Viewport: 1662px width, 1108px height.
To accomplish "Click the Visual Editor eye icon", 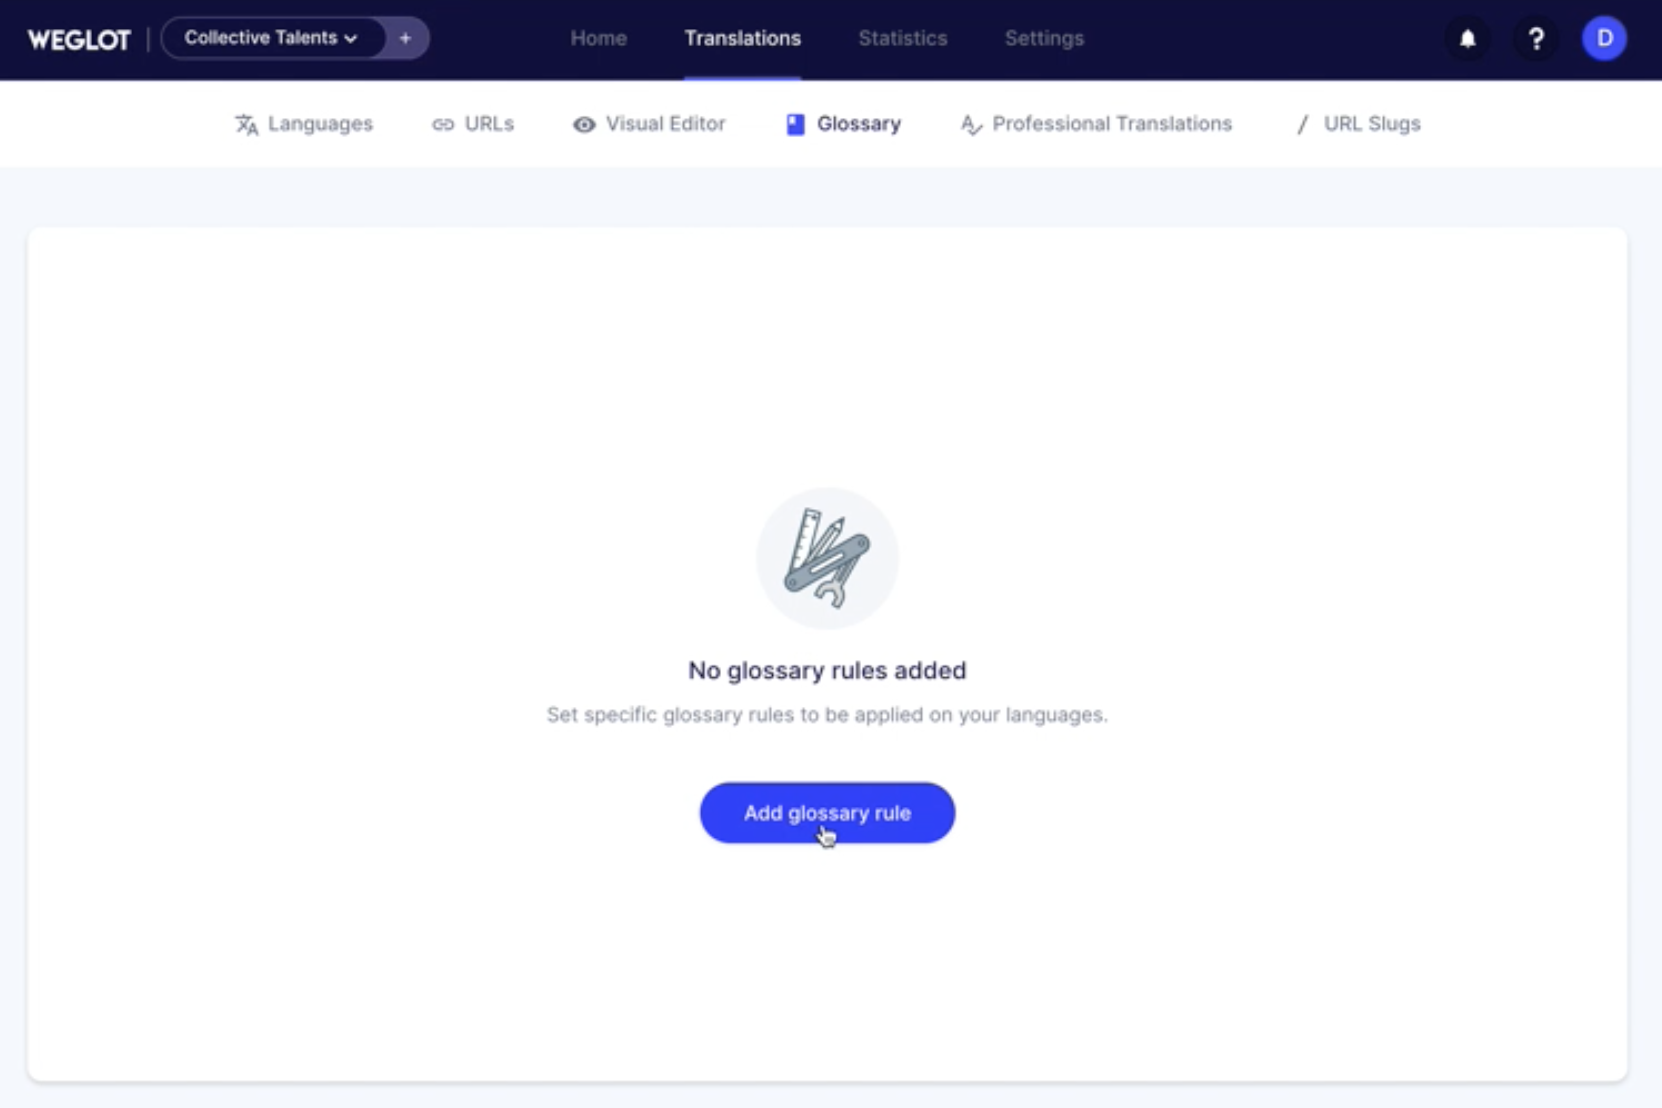I will 584,124.
